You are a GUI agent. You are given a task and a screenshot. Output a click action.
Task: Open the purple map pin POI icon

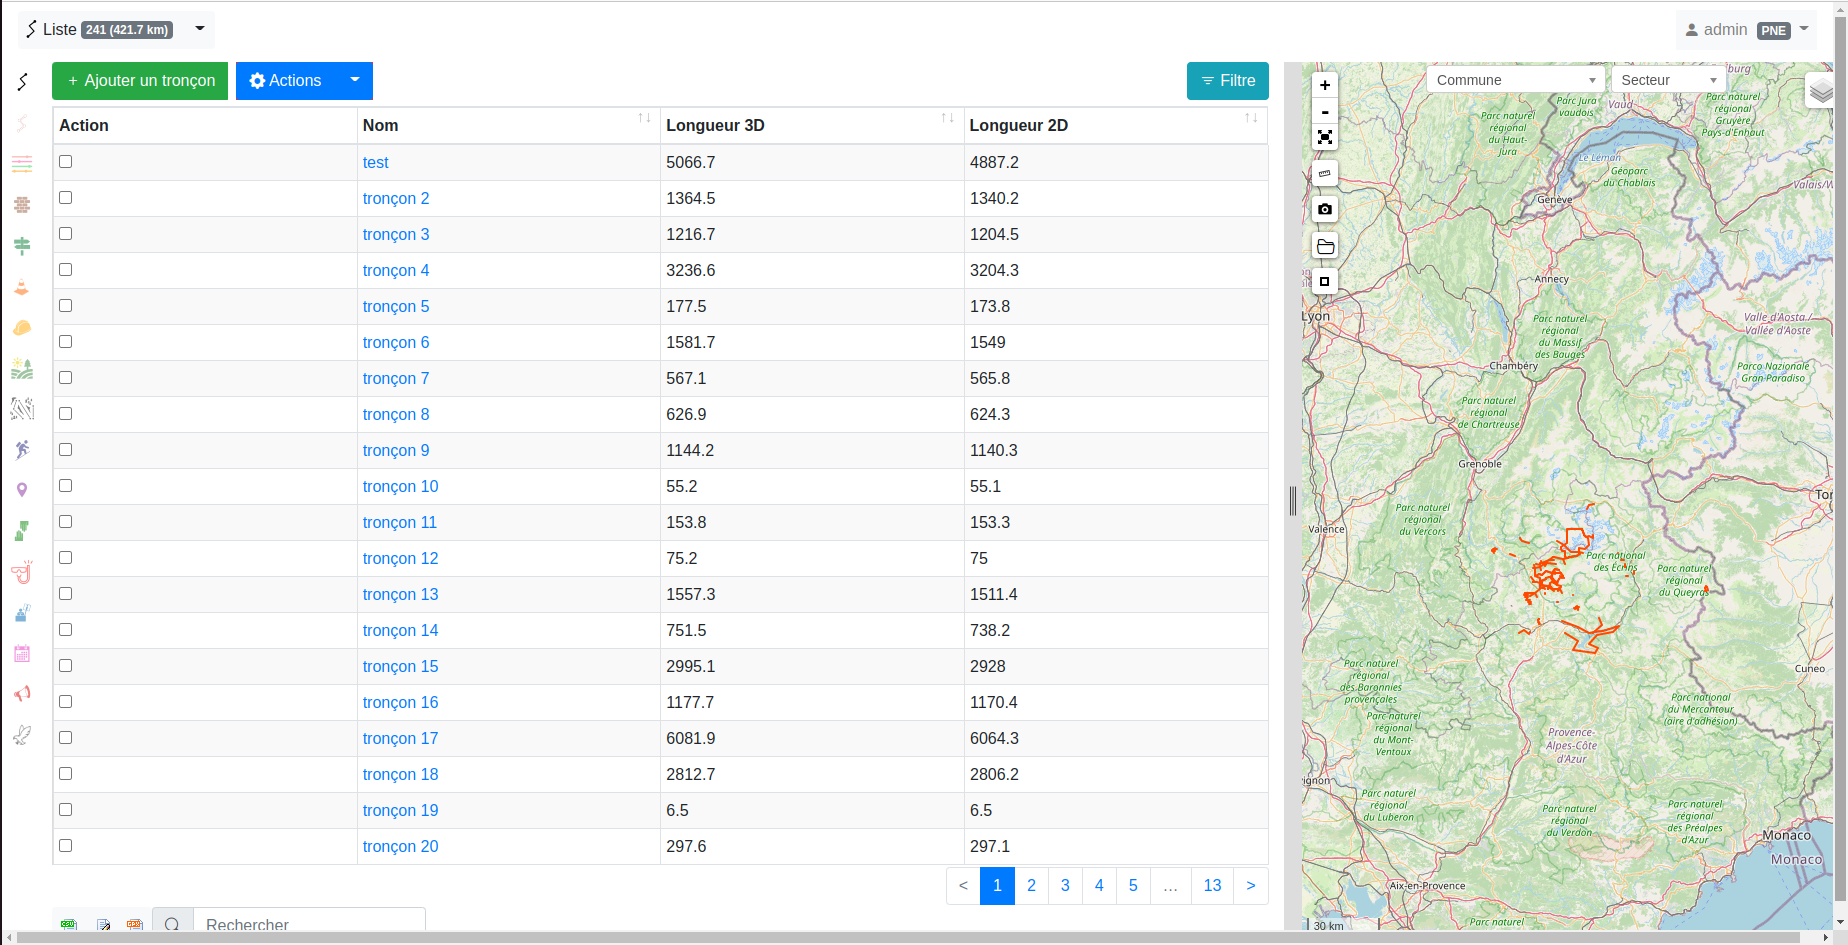[x=22, y=490]
